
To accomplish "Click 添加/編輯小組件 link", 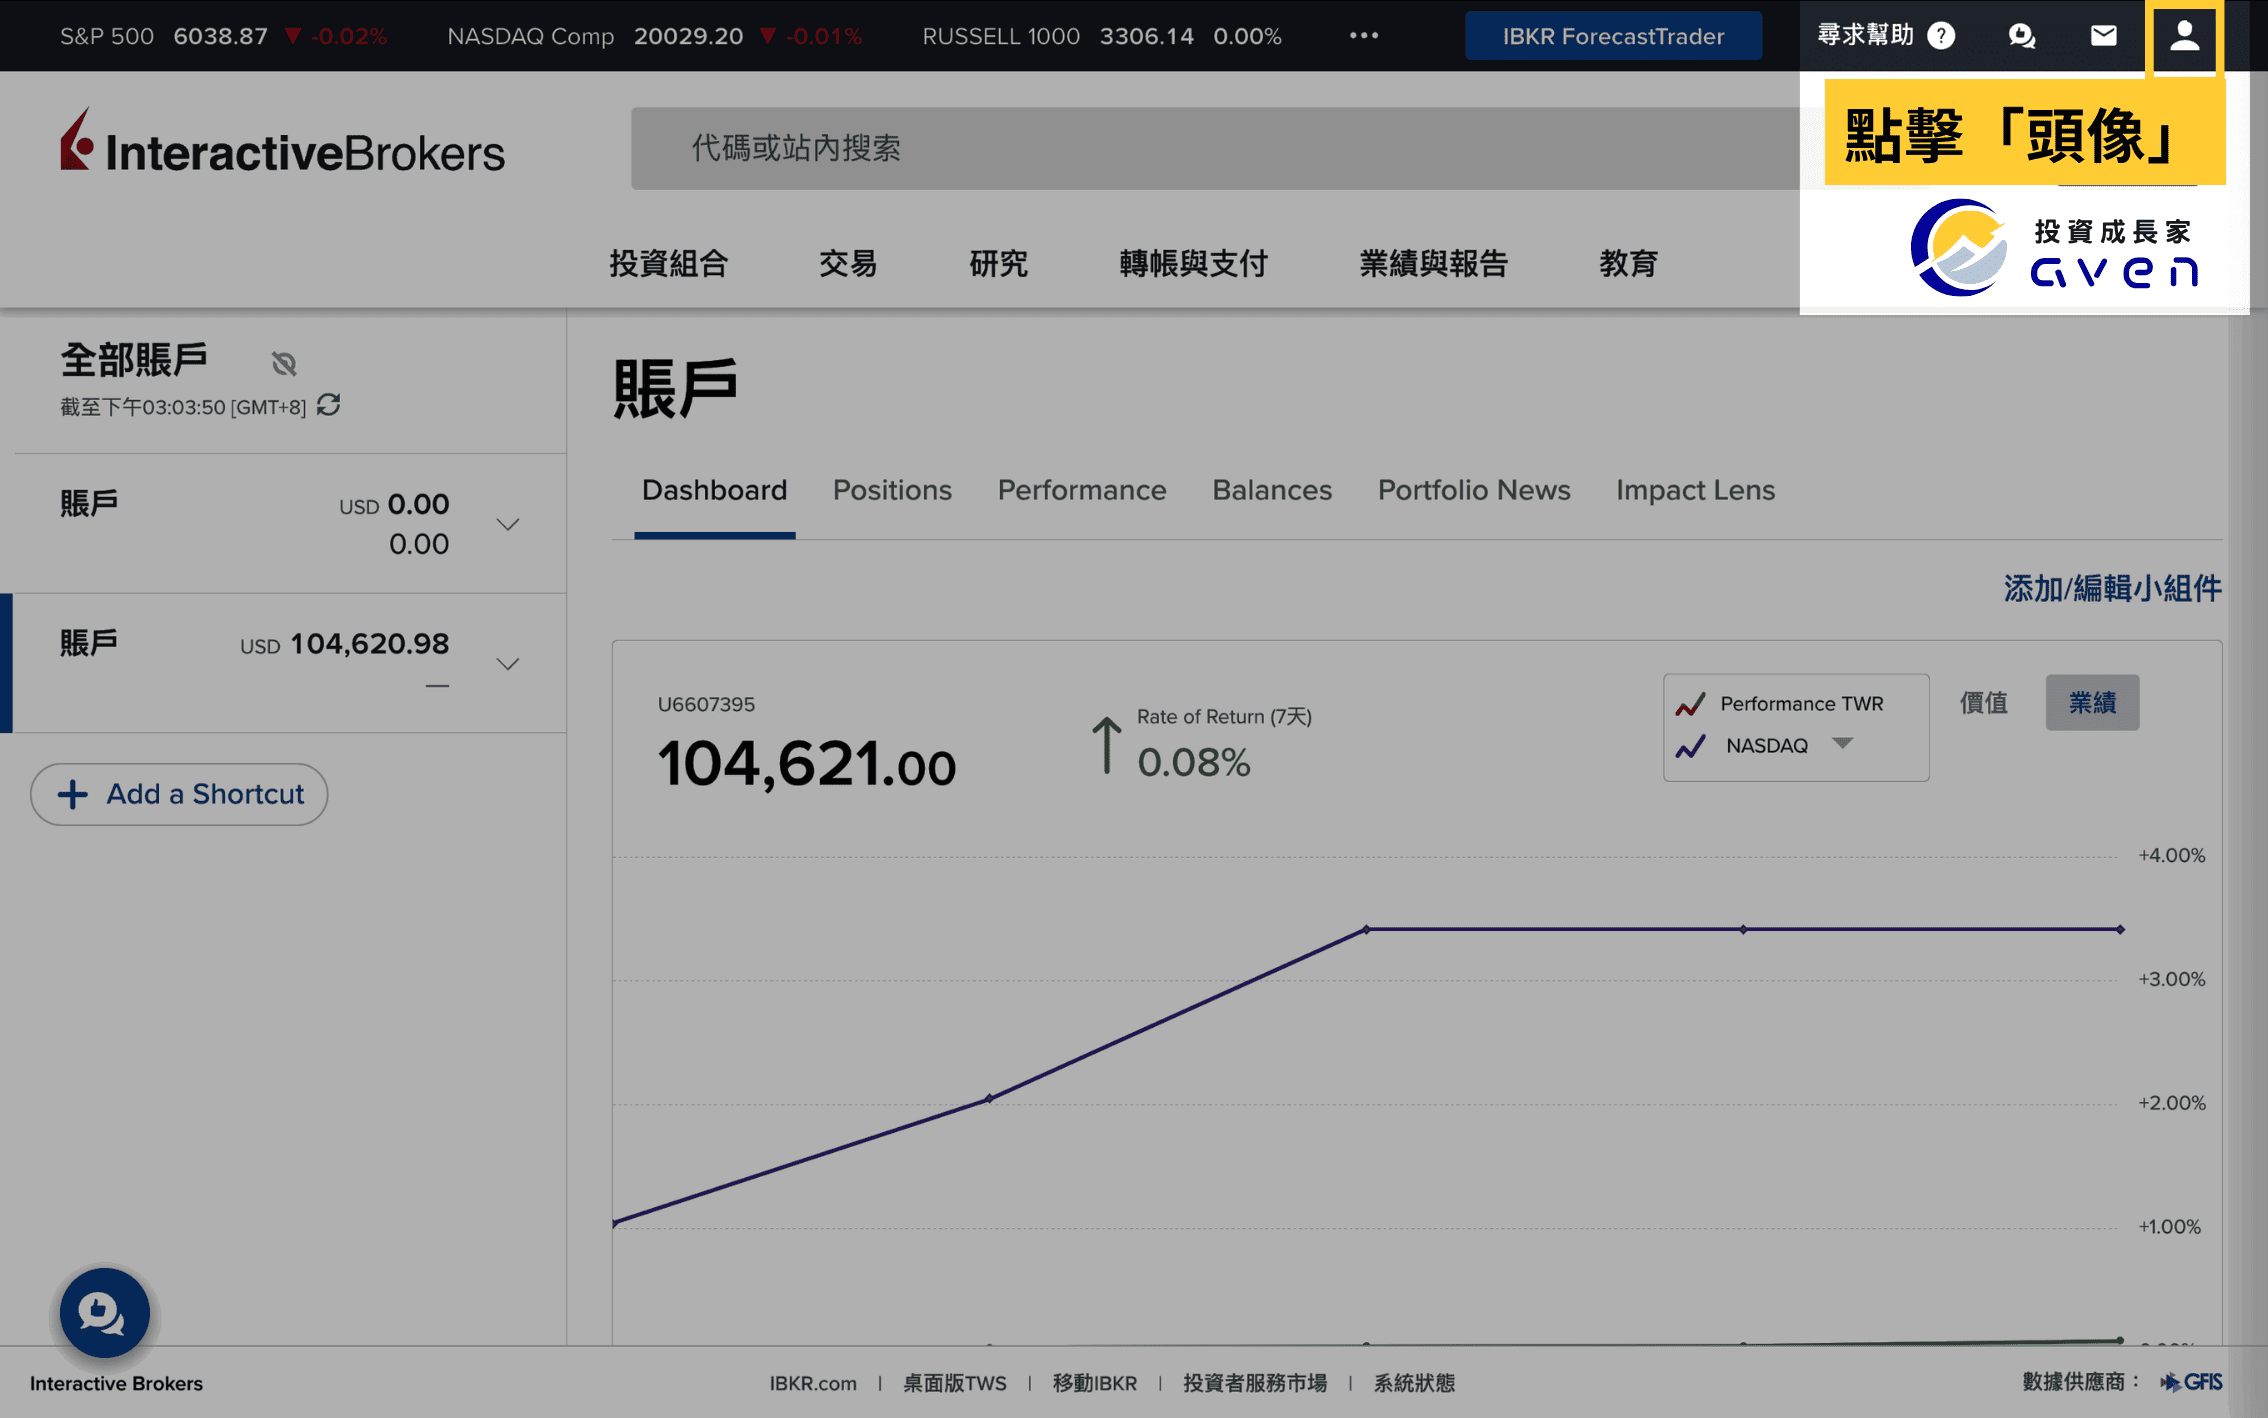I will point(2112,588).
